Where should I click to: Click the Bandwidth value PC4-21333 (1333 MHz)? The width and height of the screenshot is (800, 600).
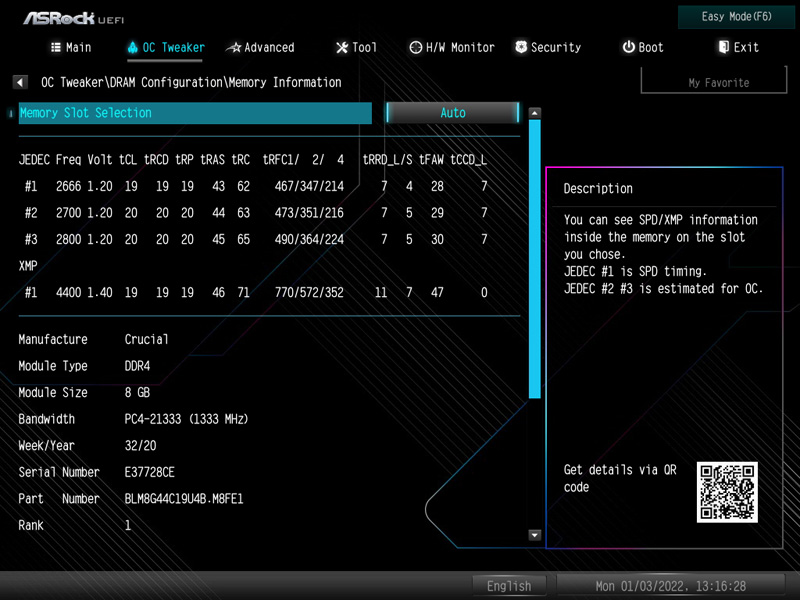(x=186, y=419)
